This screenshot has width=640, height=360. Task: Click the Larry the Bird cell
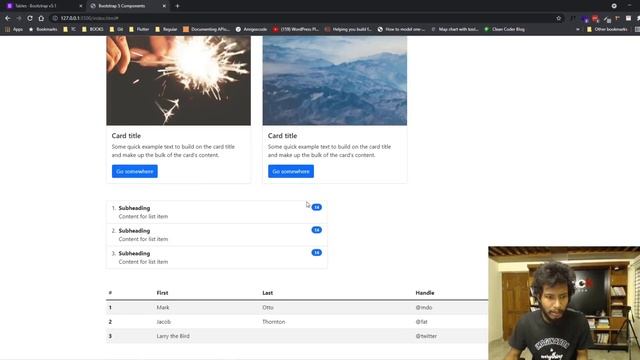tap(173, 336)
